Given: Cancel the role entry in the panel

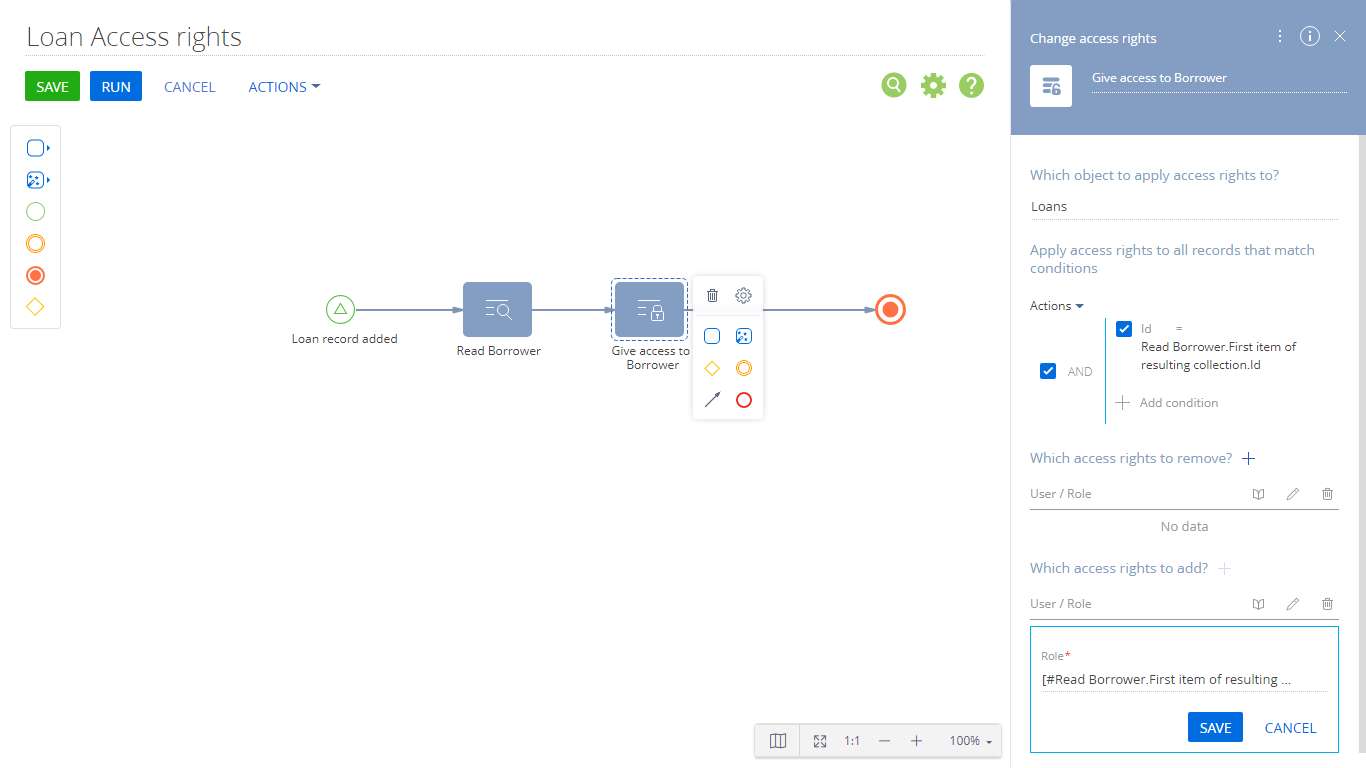Looking at the screenshot, I should [x=1290, y=727].
